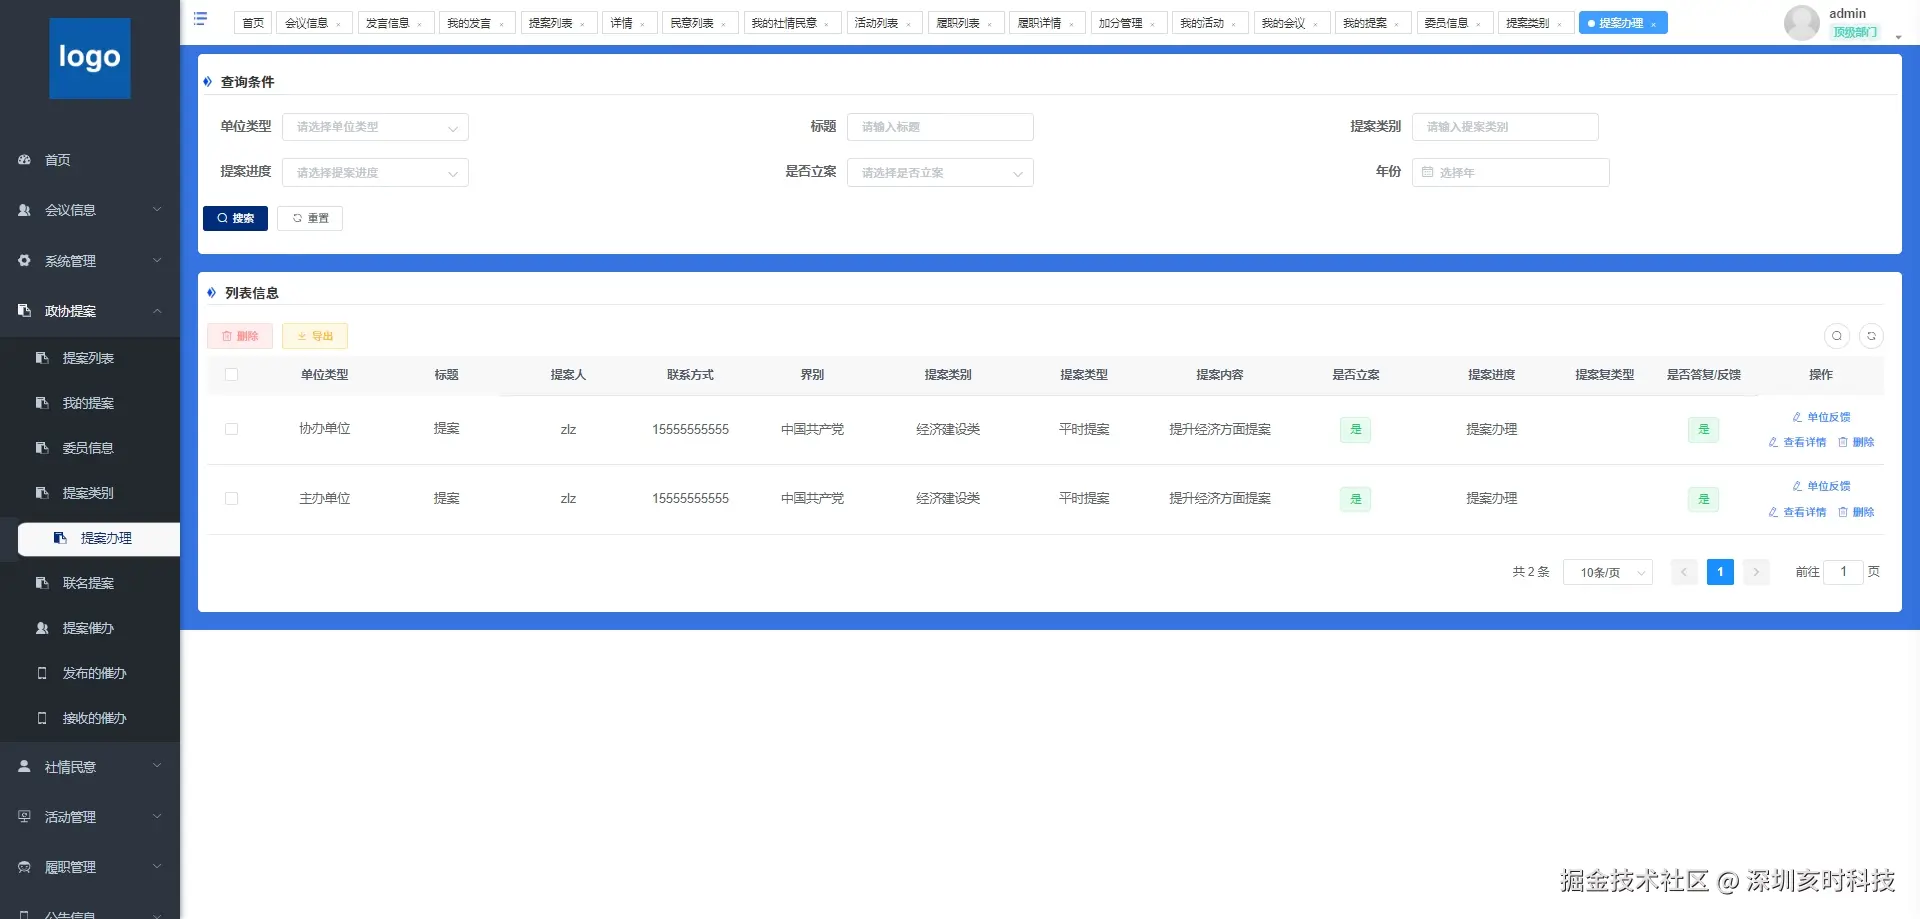Click the admin avatar picture

point(1802,23)
